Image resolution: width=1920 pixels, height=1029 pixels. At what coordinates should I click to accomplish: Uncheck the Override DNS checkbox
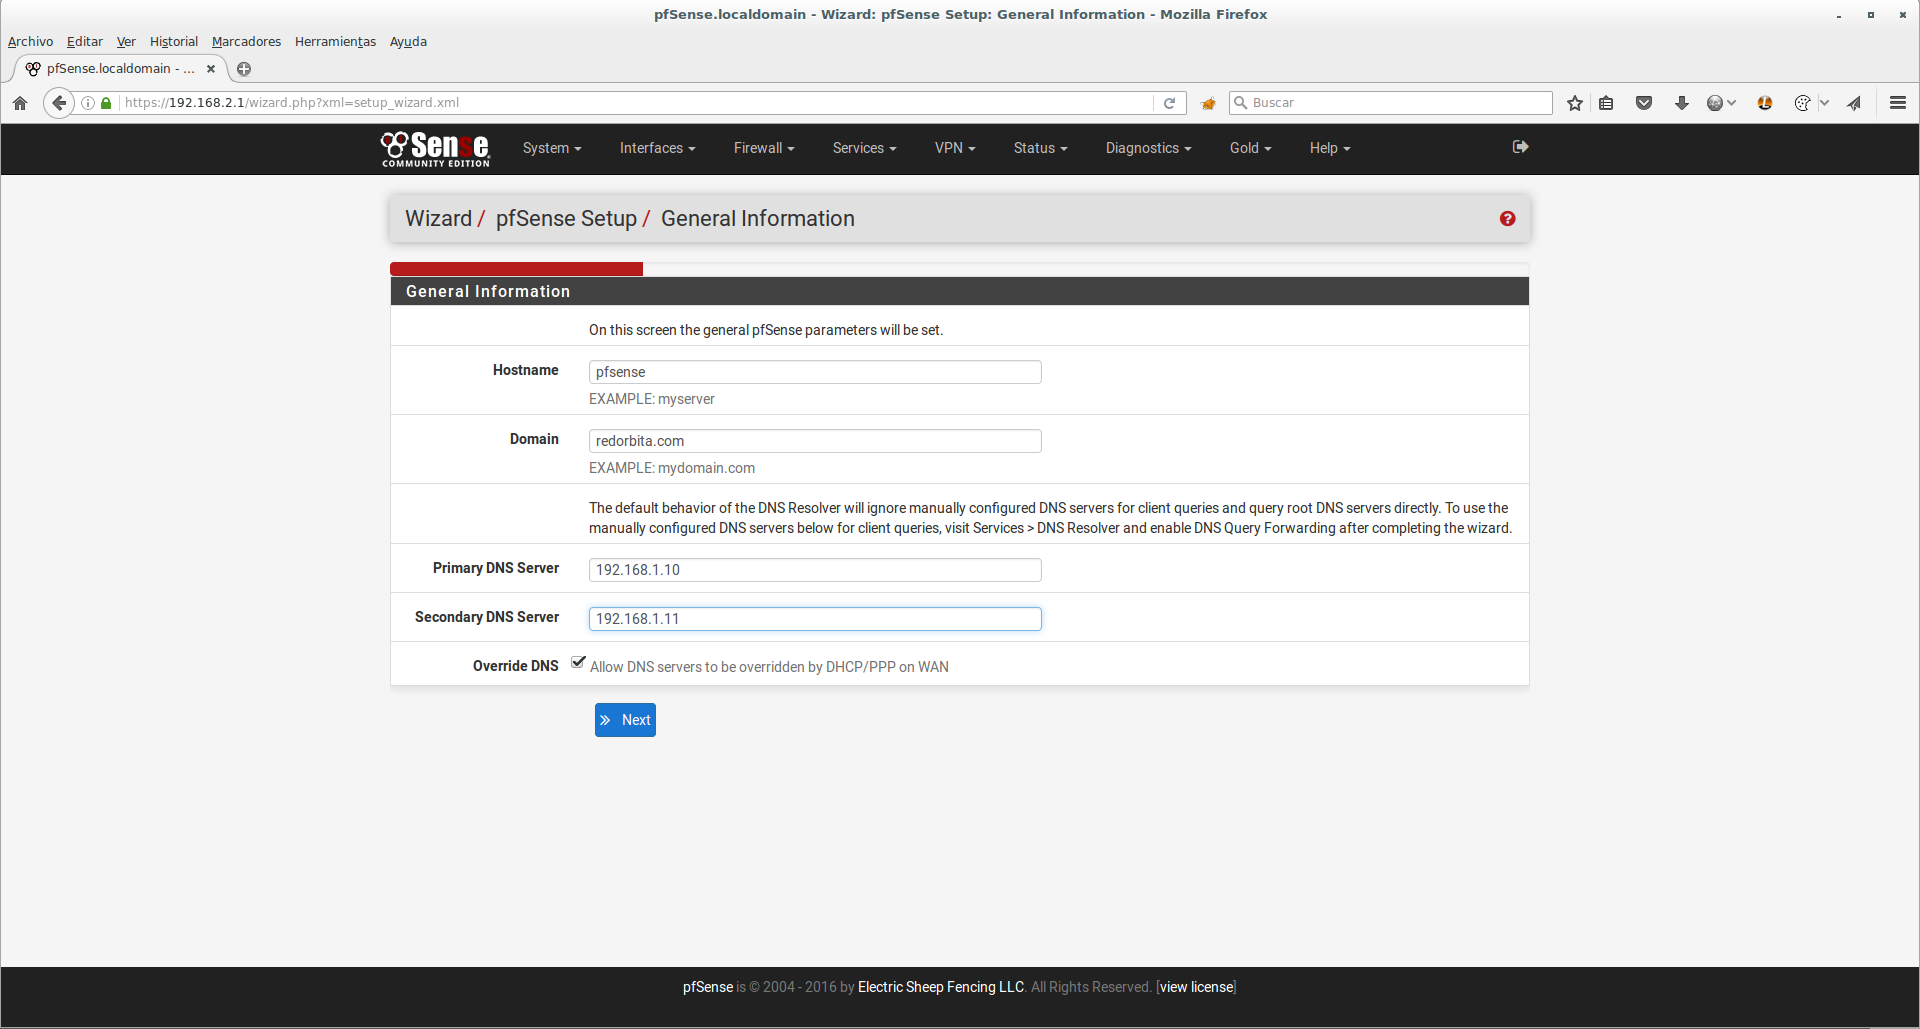[578, 662]
